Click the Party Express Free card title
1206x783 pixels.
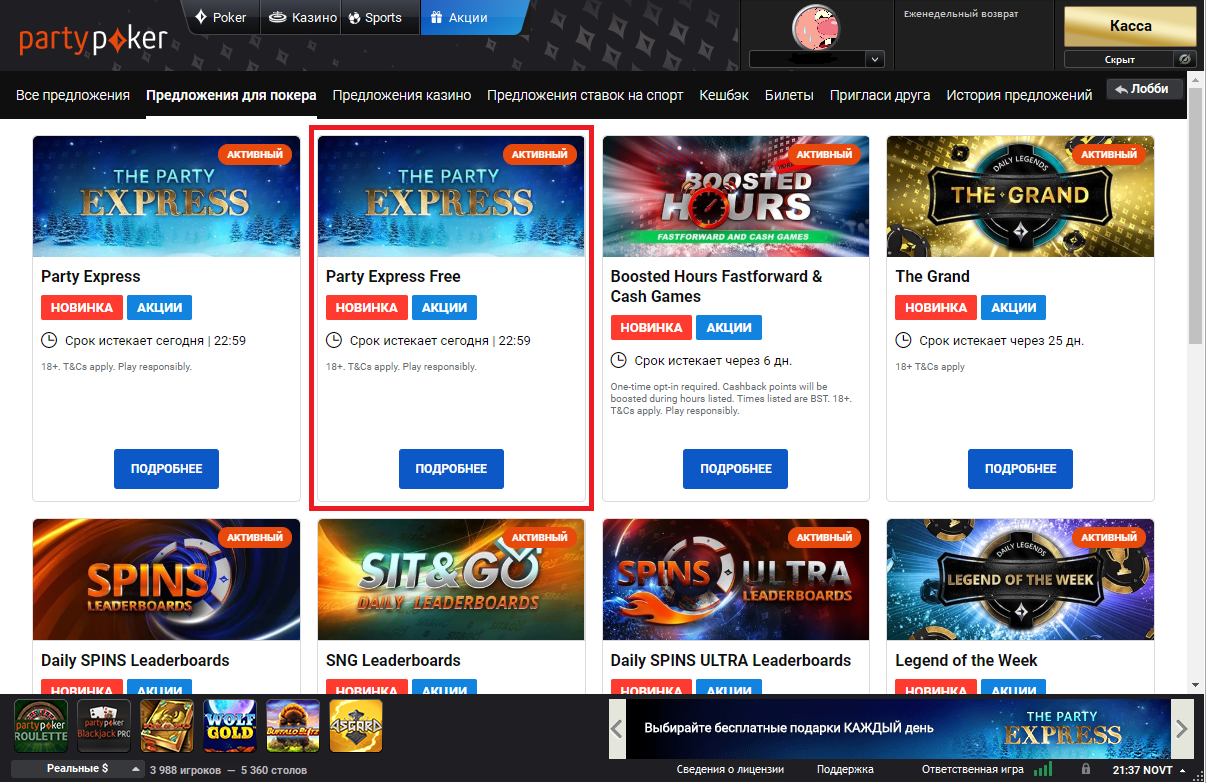click(393, 277)
